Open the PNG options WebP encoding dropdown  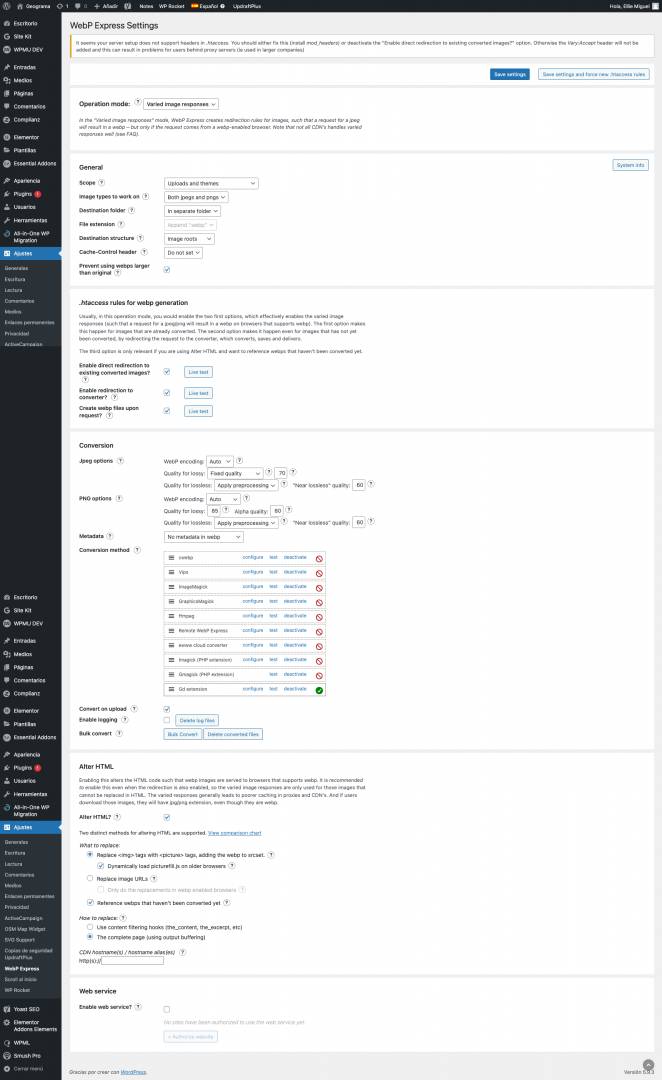coord(223,499)
